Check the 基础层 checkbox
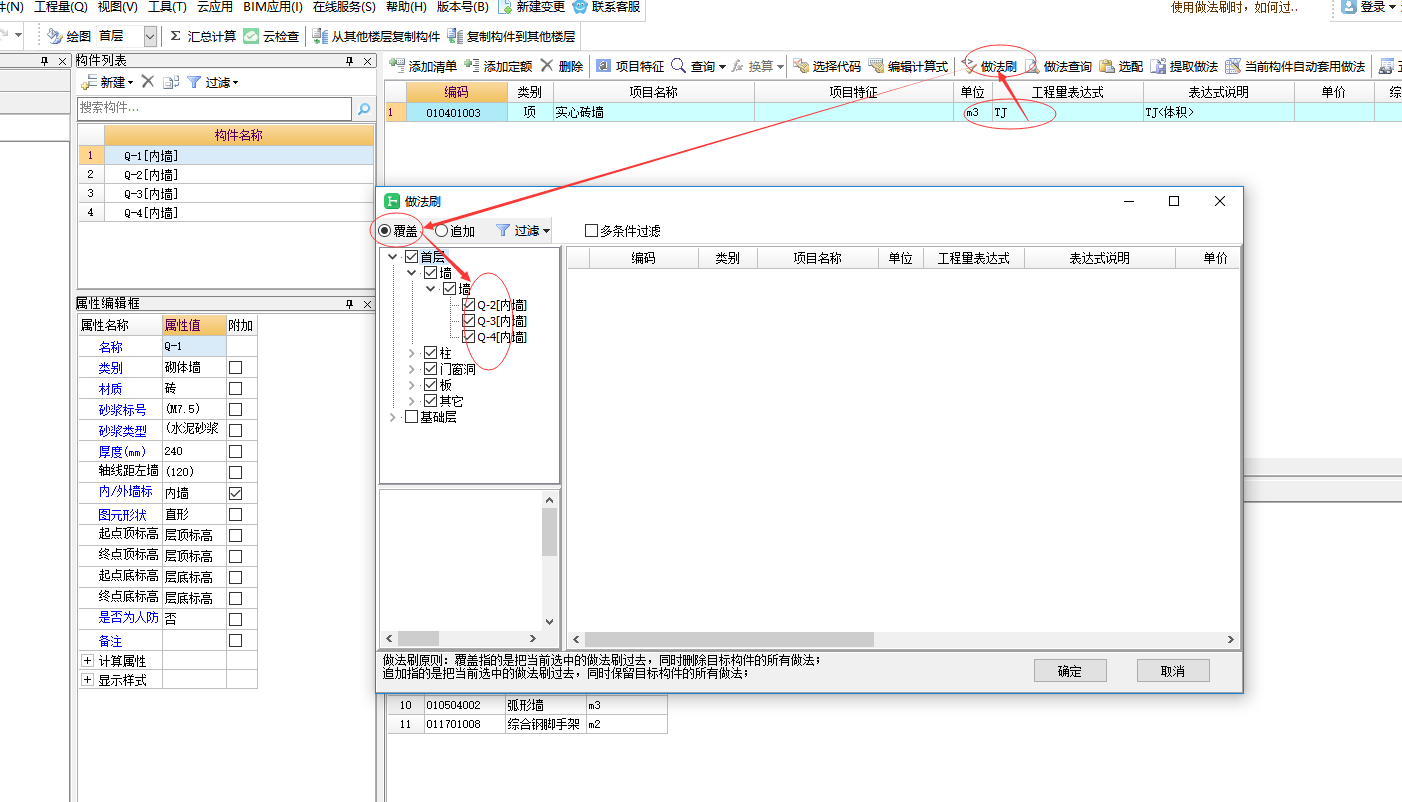Viewport: 1402px width, 802px height. 411,417
